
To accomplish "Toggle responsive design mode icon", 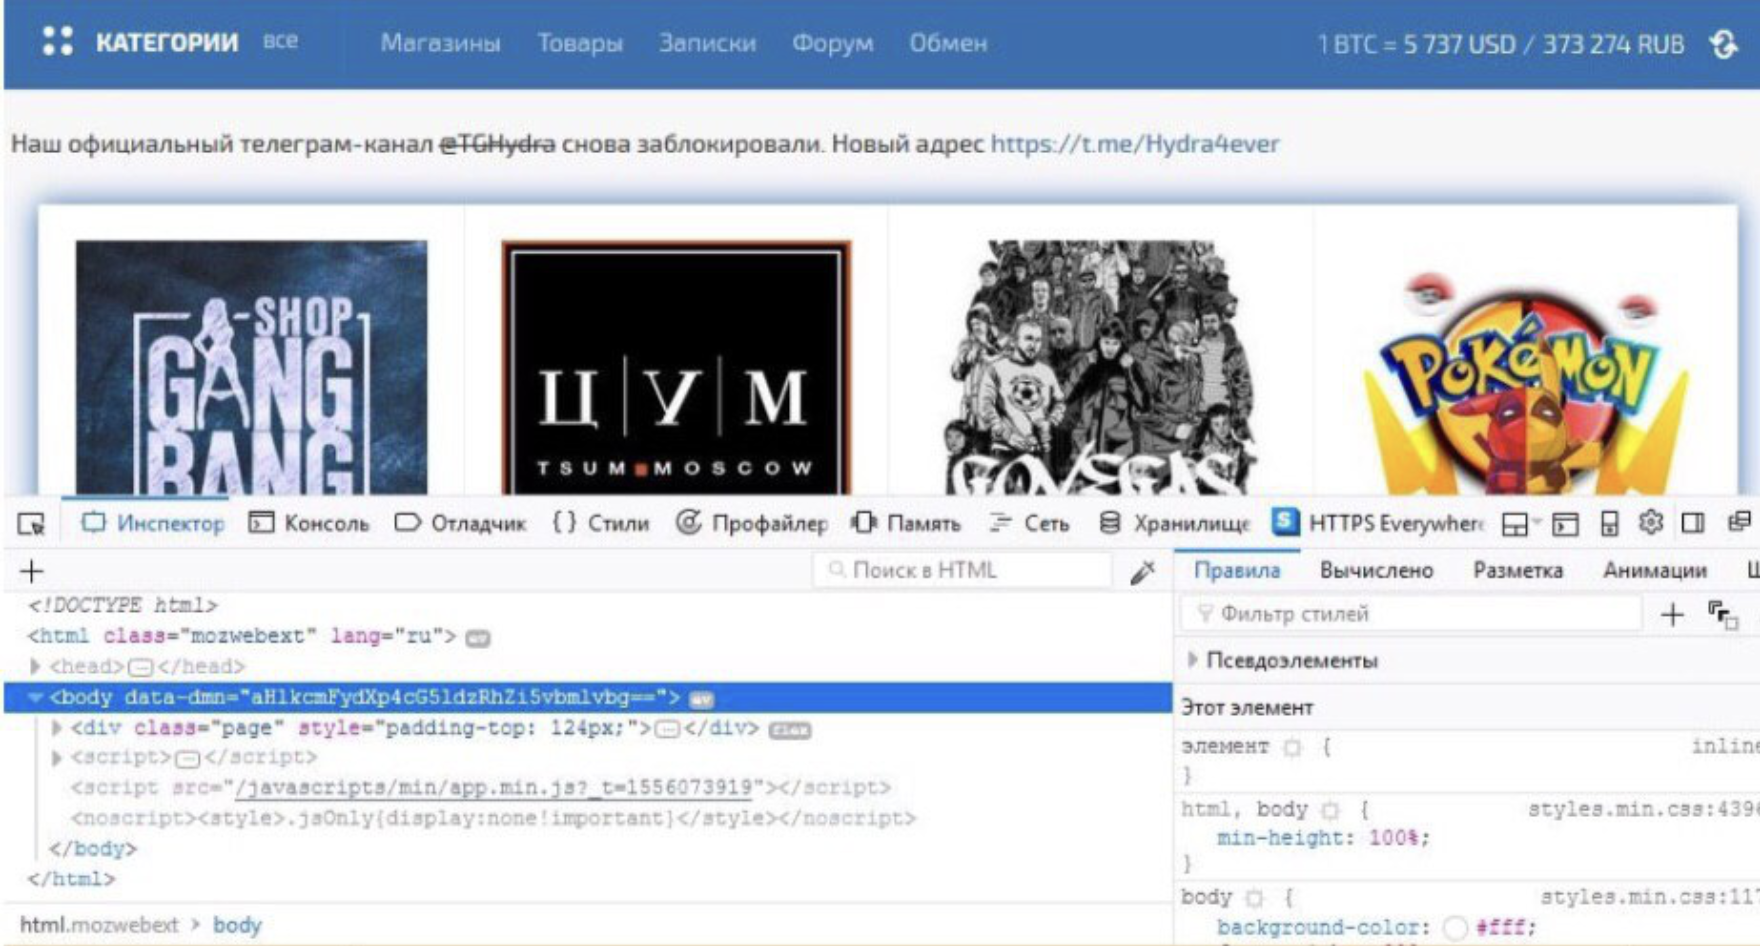I will click(1609, 524).
